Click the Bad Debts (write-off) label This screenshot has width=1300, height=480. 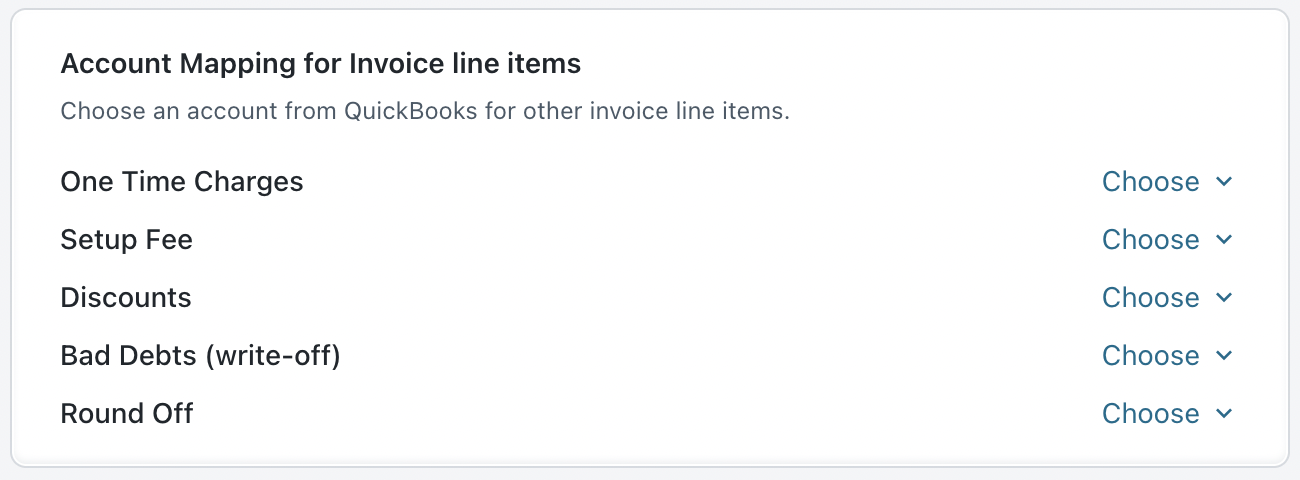200,356
